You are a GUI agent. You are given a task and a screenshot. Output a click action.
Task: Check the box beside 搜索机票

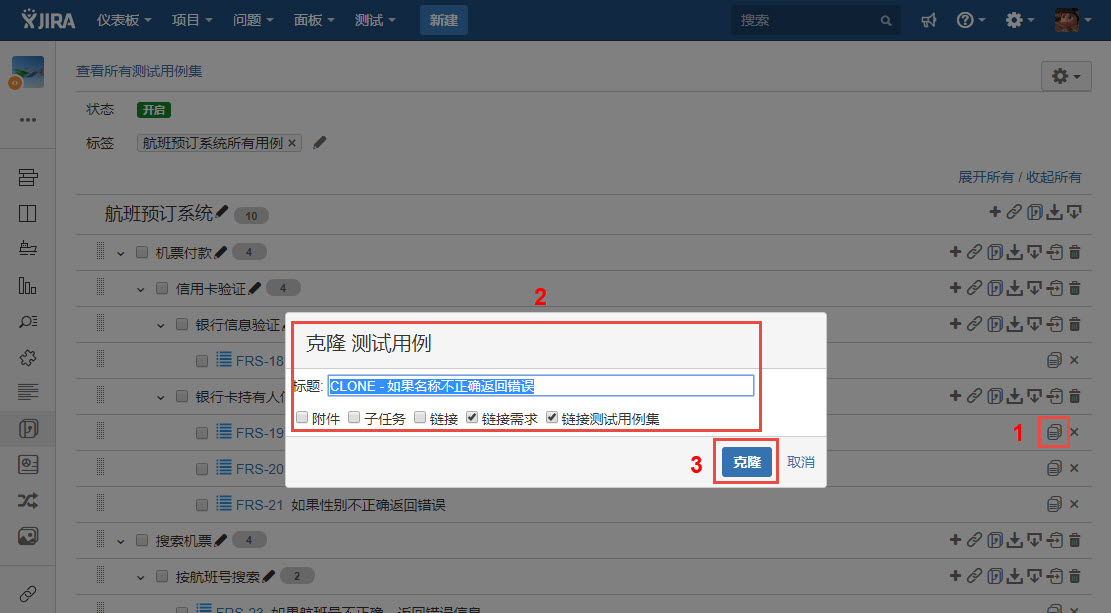coord(142,541)
